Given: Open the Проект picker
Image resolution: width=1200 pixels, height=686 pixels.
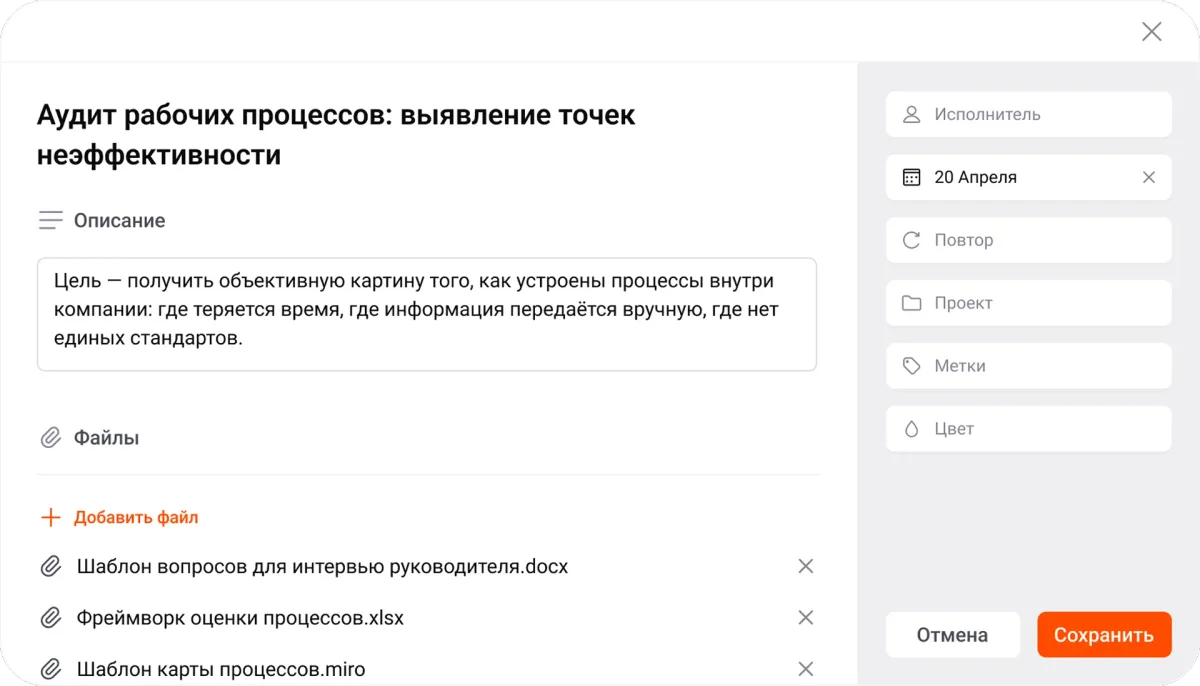Looking at the screenshot, I should tap(1028, 302).
